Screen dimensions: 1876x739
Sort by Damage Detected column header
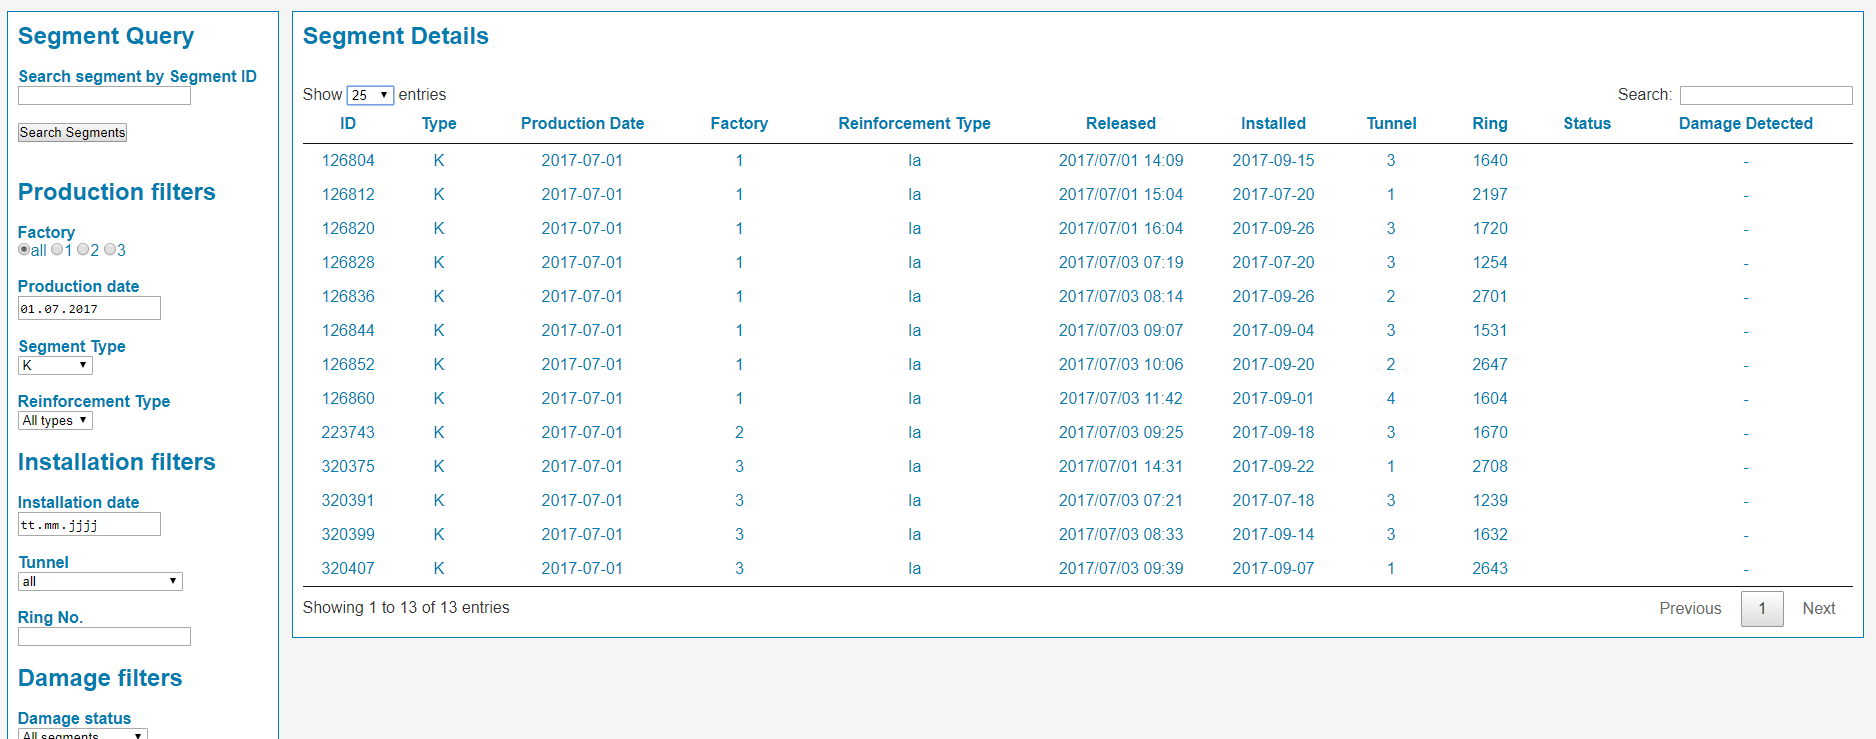coord(1745,124)
